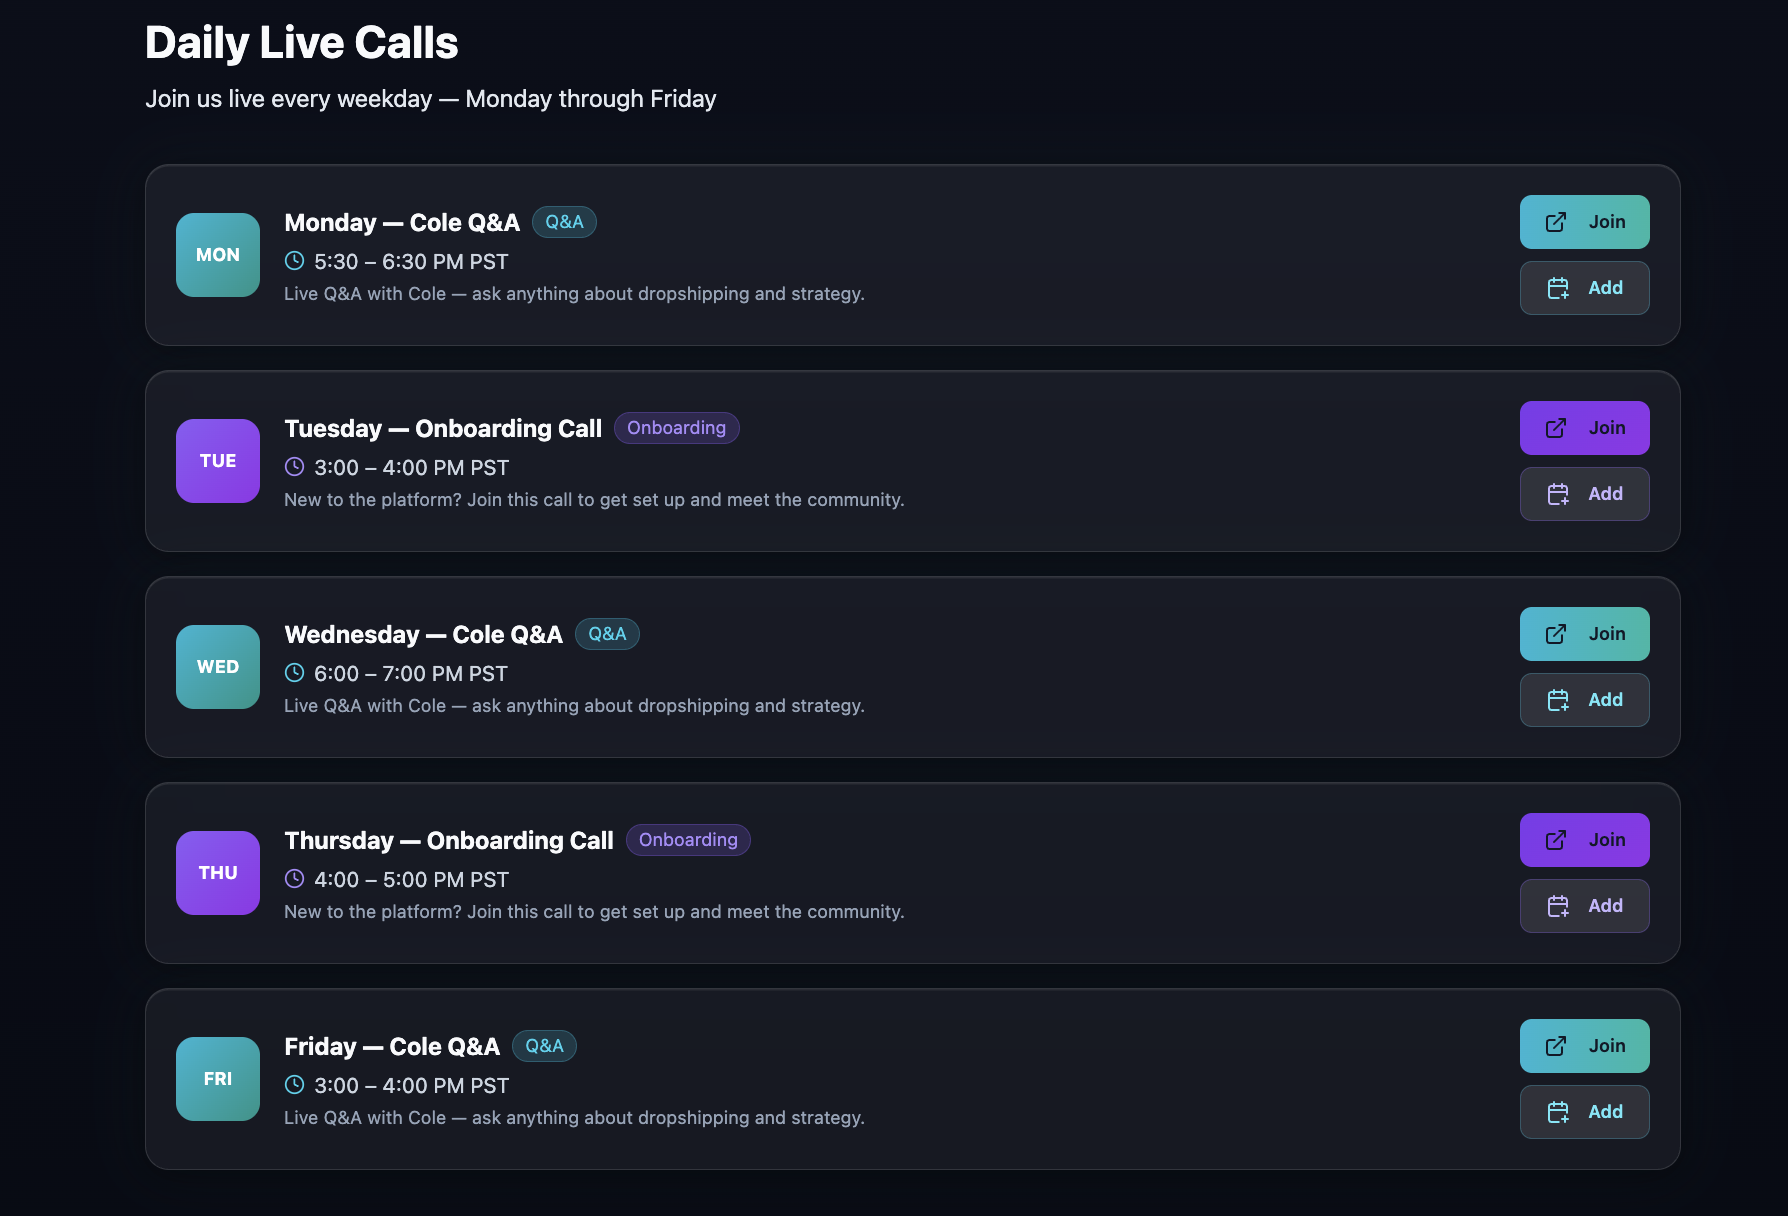Join the Wednesday Cole Q&A call
The image size is (1788, 1216).
click(1584, 633)
